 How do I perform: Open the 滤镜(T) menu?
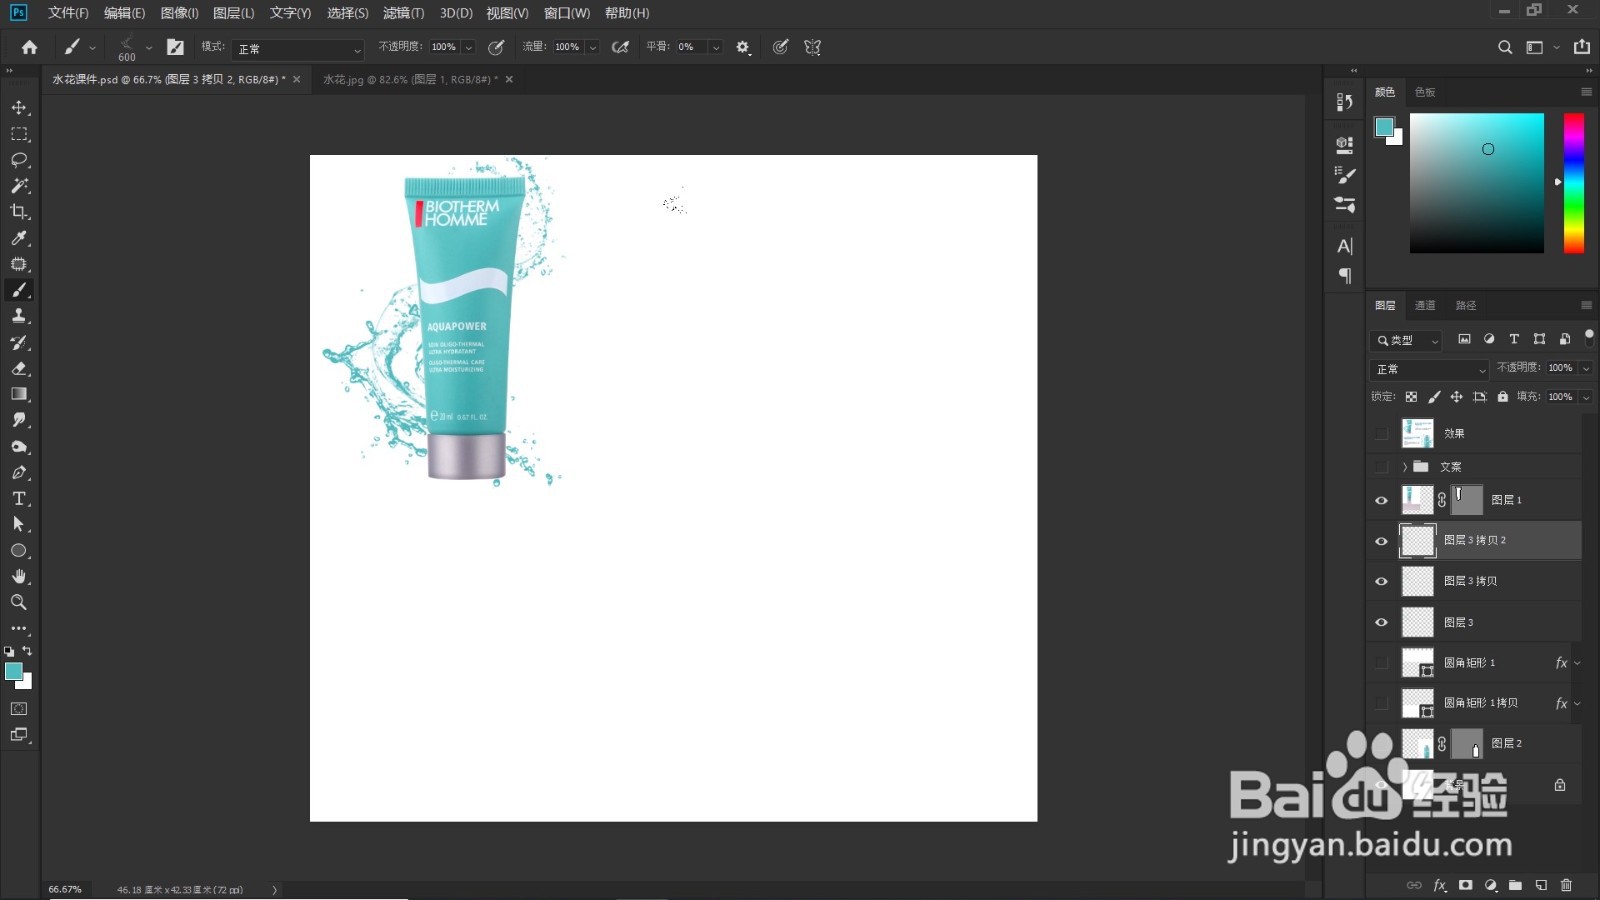coord(404,13)
